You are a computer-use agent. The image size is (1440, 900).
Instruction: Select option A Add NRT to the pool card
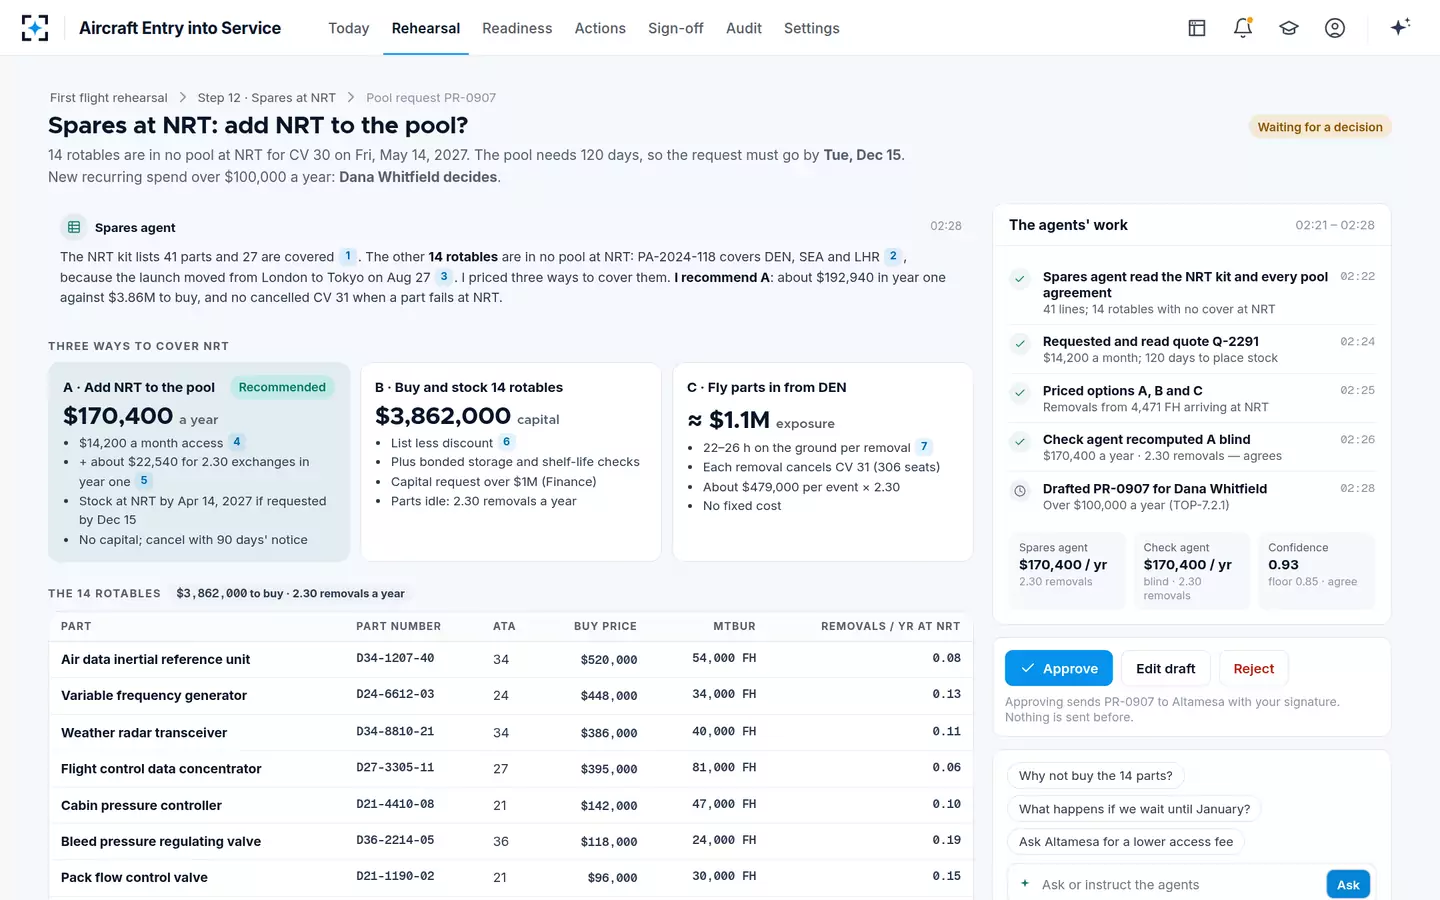point(199,462)
